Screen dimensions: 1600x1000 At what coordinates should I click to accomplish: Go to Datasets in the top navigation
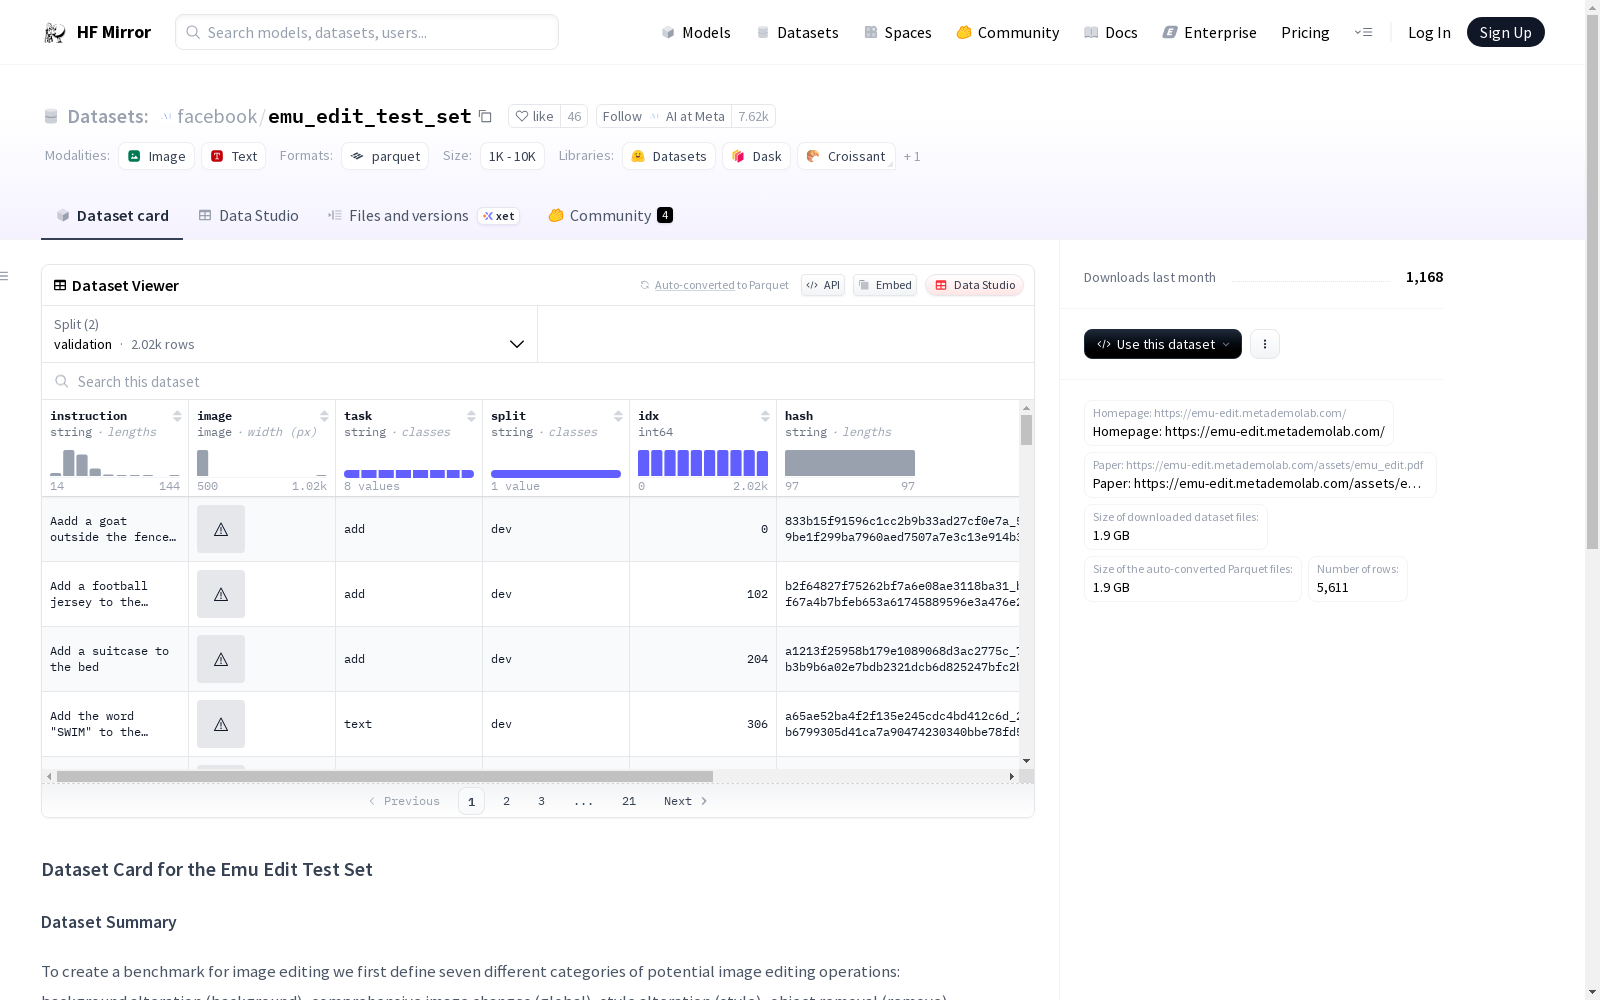pyautogui.click(x=797, y=33)
